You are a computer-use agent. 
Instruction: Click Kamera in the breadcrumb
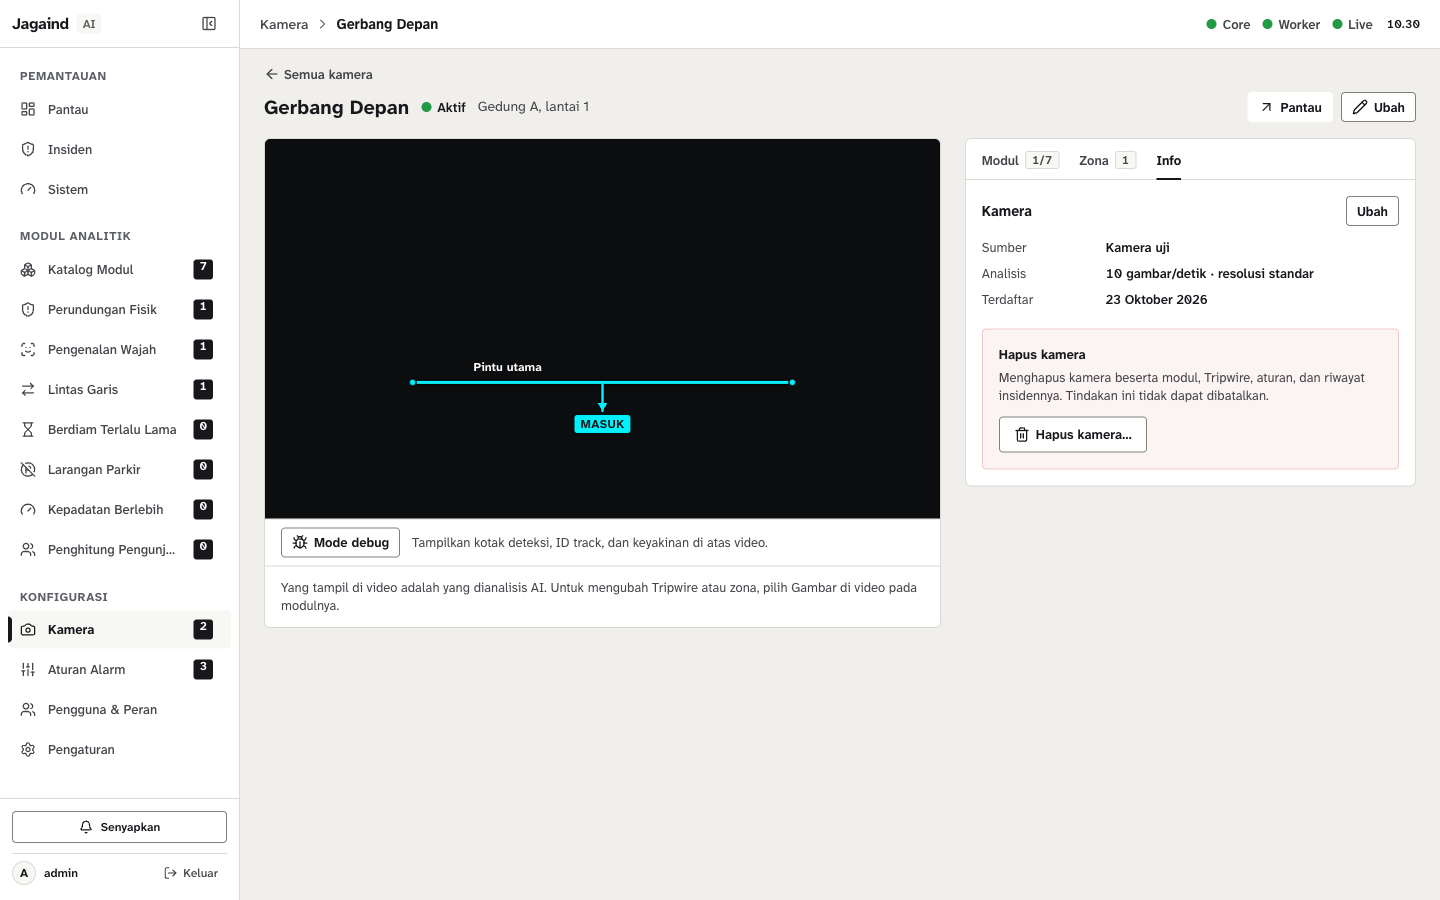coord(284,24)
